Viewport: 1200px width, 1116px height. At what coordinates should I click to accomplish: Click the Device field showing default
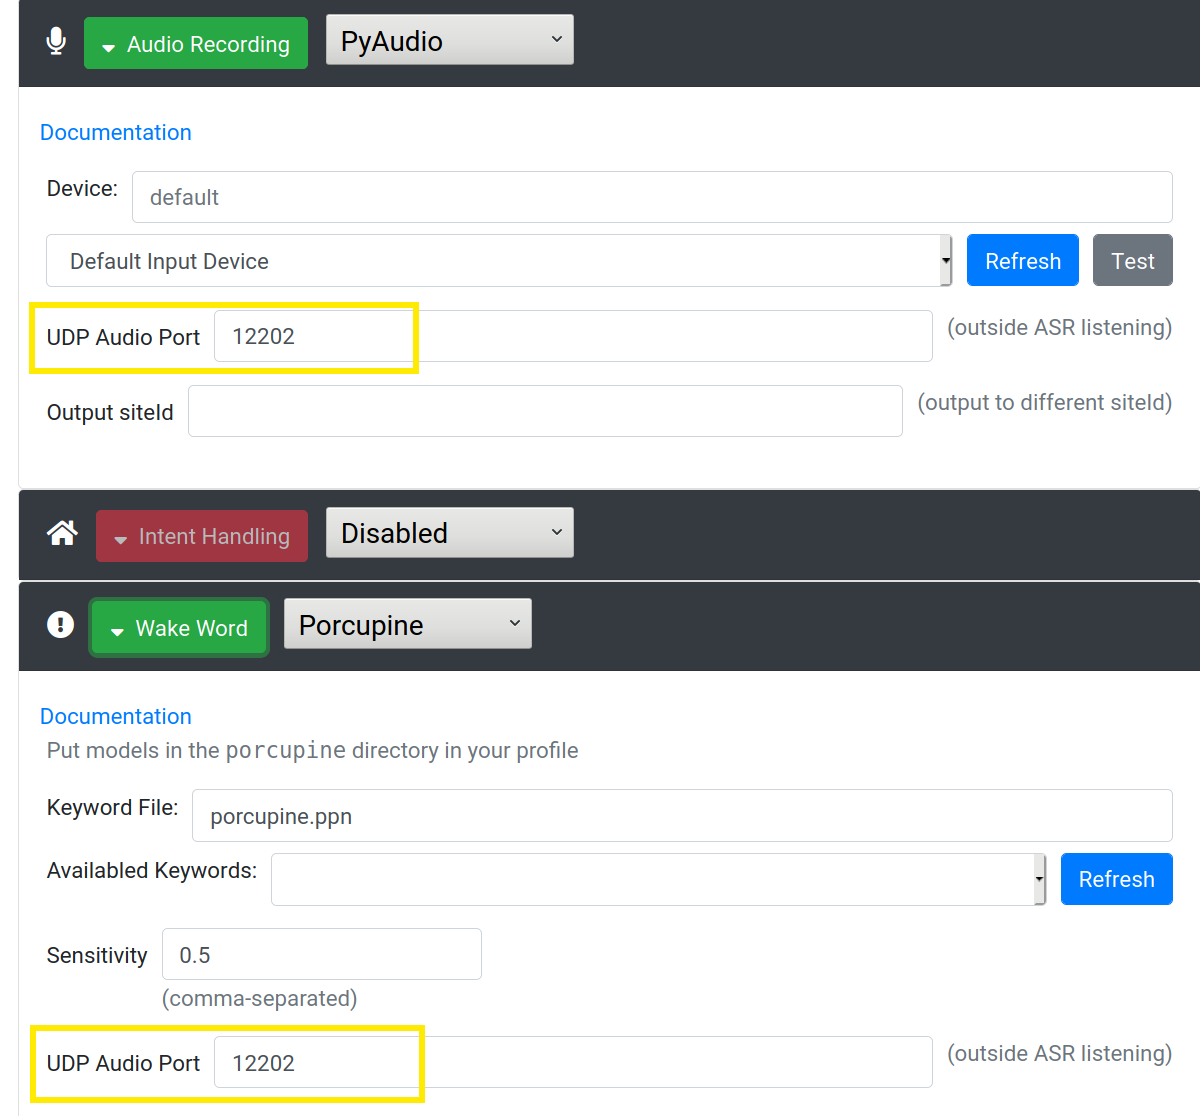click(x=650, y=197)
